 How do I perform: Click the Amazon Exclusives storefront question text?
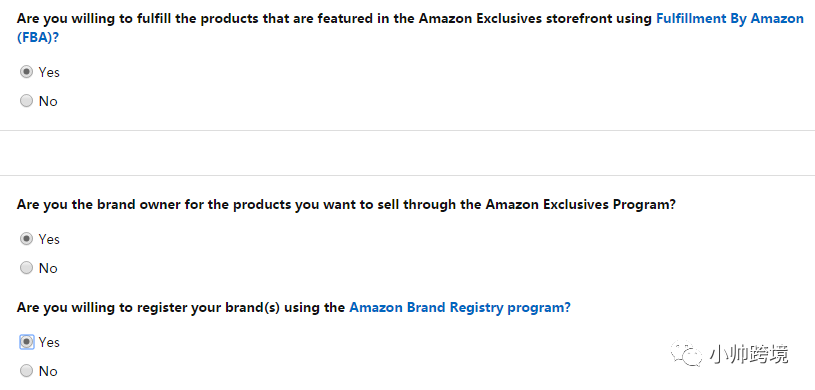coord(335,19)
